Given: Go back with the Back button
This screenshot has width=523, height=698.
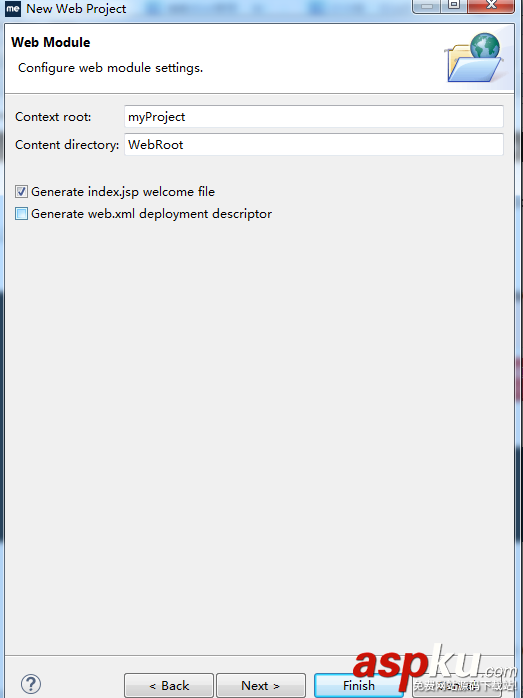Looking at the screenshot, I should pyautogui.click(x=169, y=686).
